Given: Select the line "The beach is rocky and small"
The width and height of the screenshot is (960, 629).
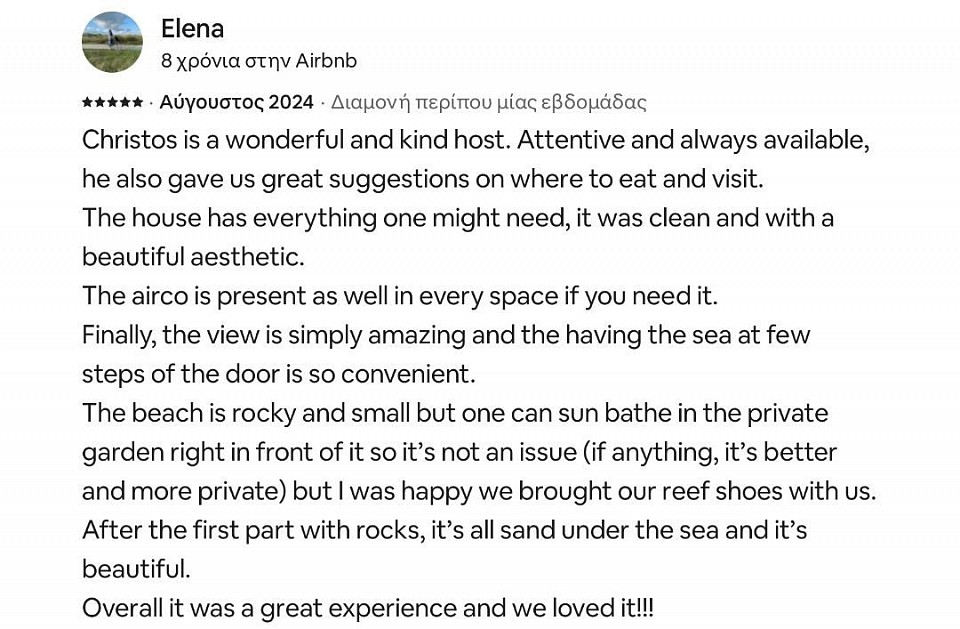Looking at the screenshot, I should [x=246, y=413].
